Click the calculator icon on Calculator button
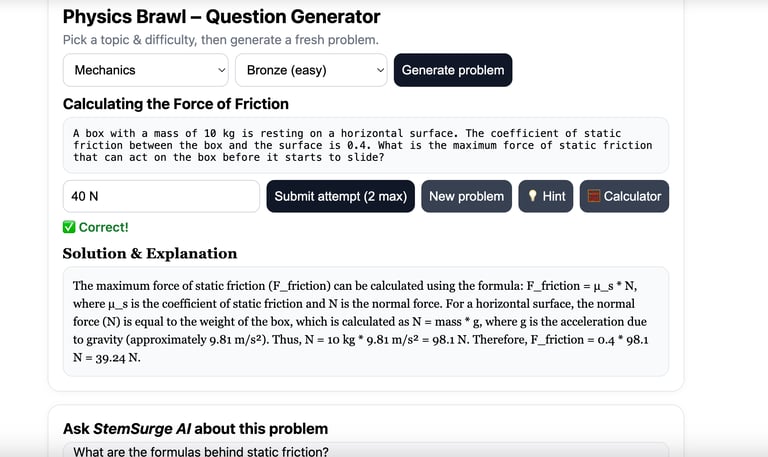This screenshot has height=457, width=768. pyautogui.click(x=594, y=196)
